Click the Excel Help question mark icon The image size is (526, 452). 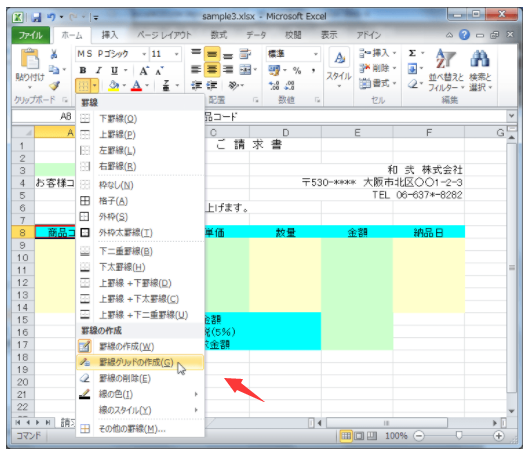[464, 35]
